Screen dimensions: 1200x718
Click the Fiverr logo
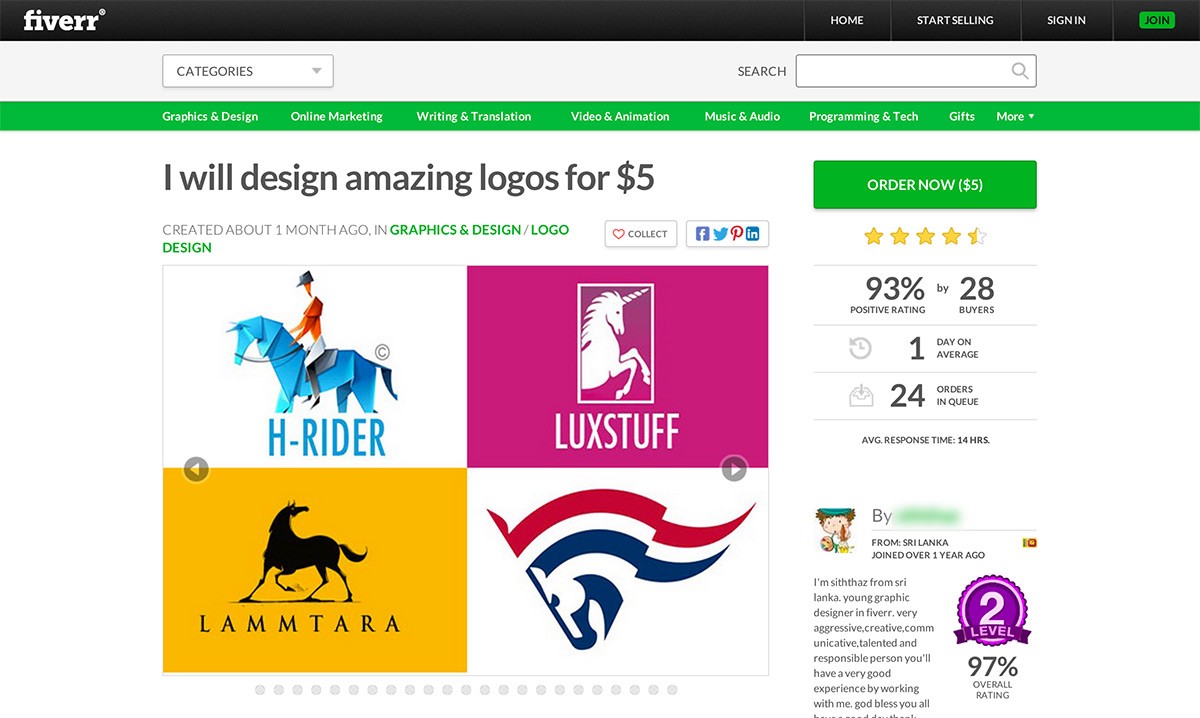pos(64,20)
